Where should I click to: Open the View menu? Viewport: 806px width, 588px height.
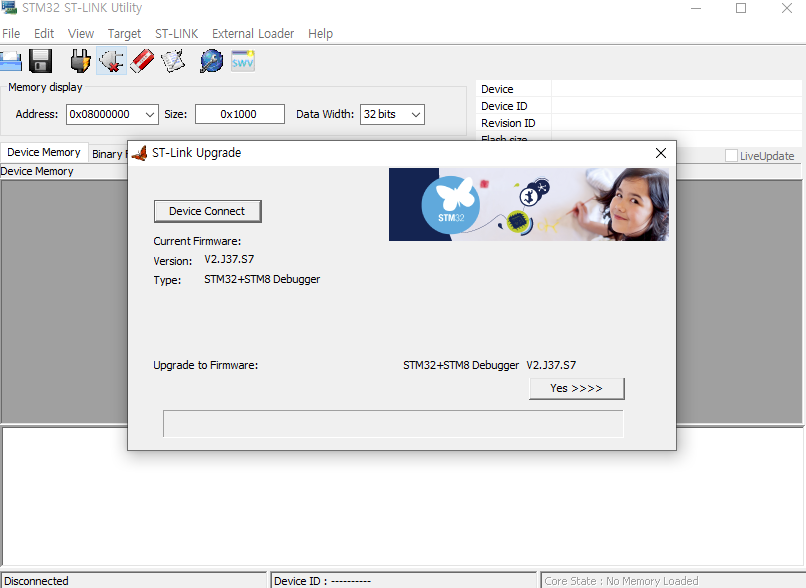tap(81, 34)
